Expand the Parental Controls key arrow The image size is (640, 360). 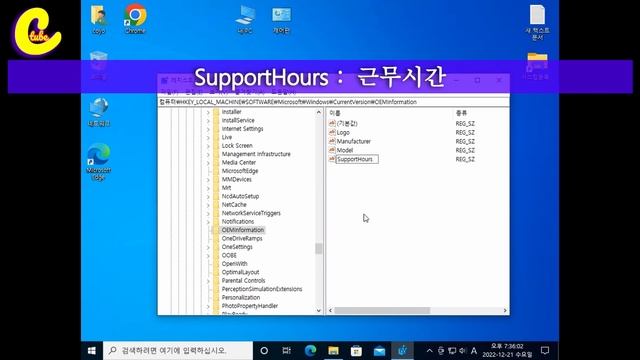point(208,281)
